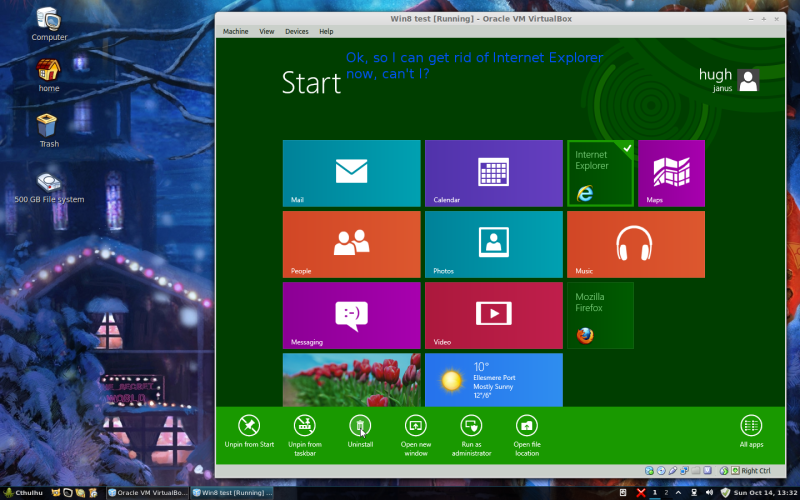Open the Computer desktop icon

(x=49, y=24)
